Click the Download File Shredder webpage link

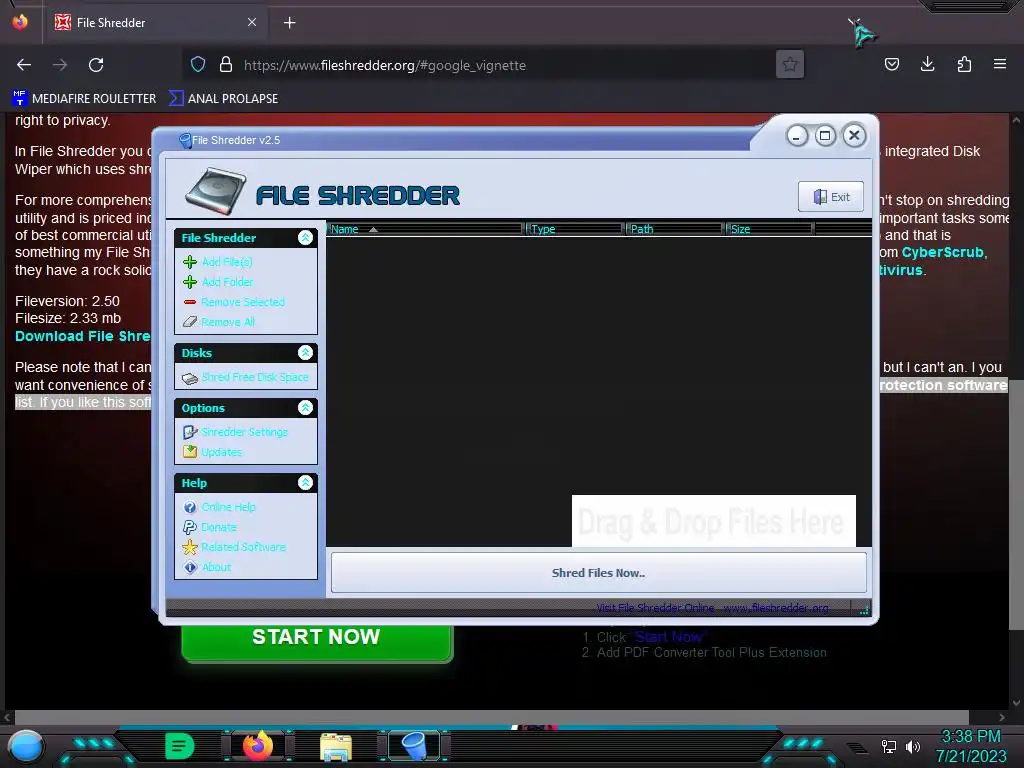point(83,336)
